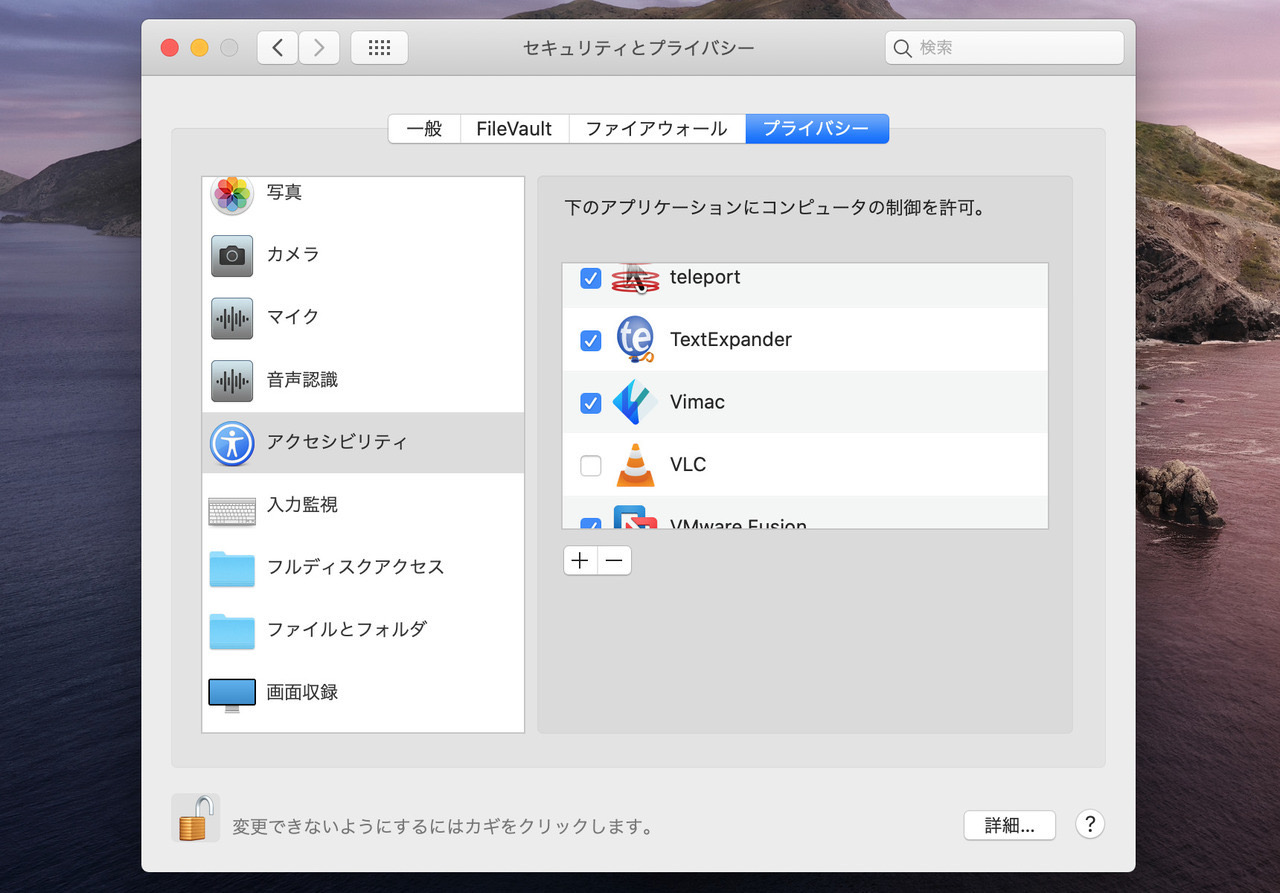Open フルディスクアクセス folder icon

232,568
